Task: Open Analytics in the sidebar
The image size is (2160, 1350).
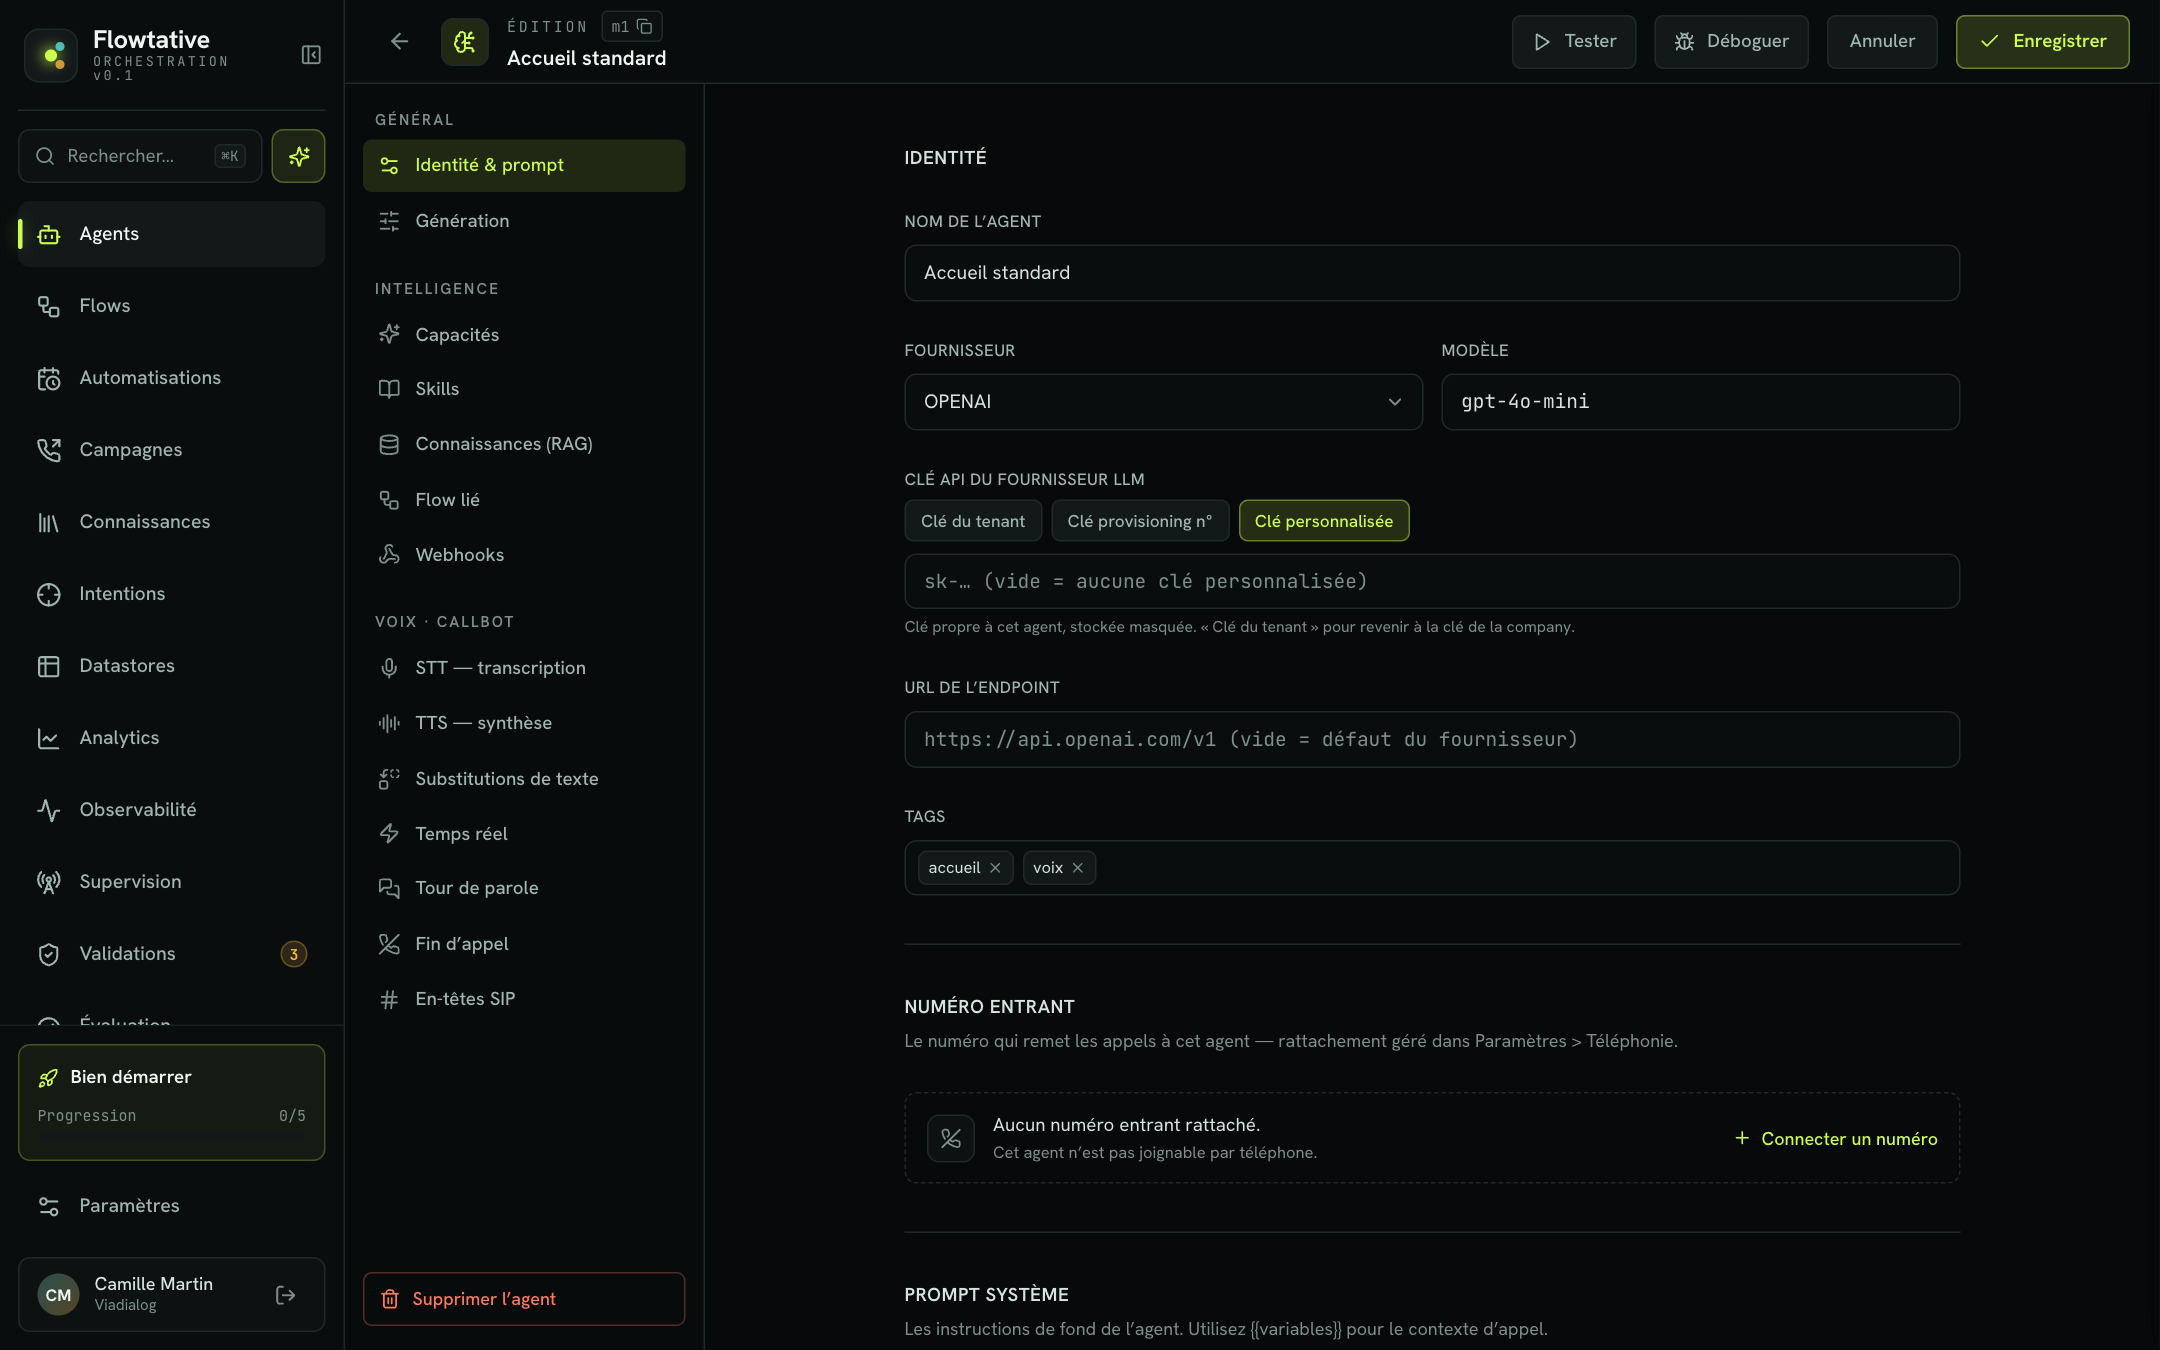Action: tap(172, 738)
